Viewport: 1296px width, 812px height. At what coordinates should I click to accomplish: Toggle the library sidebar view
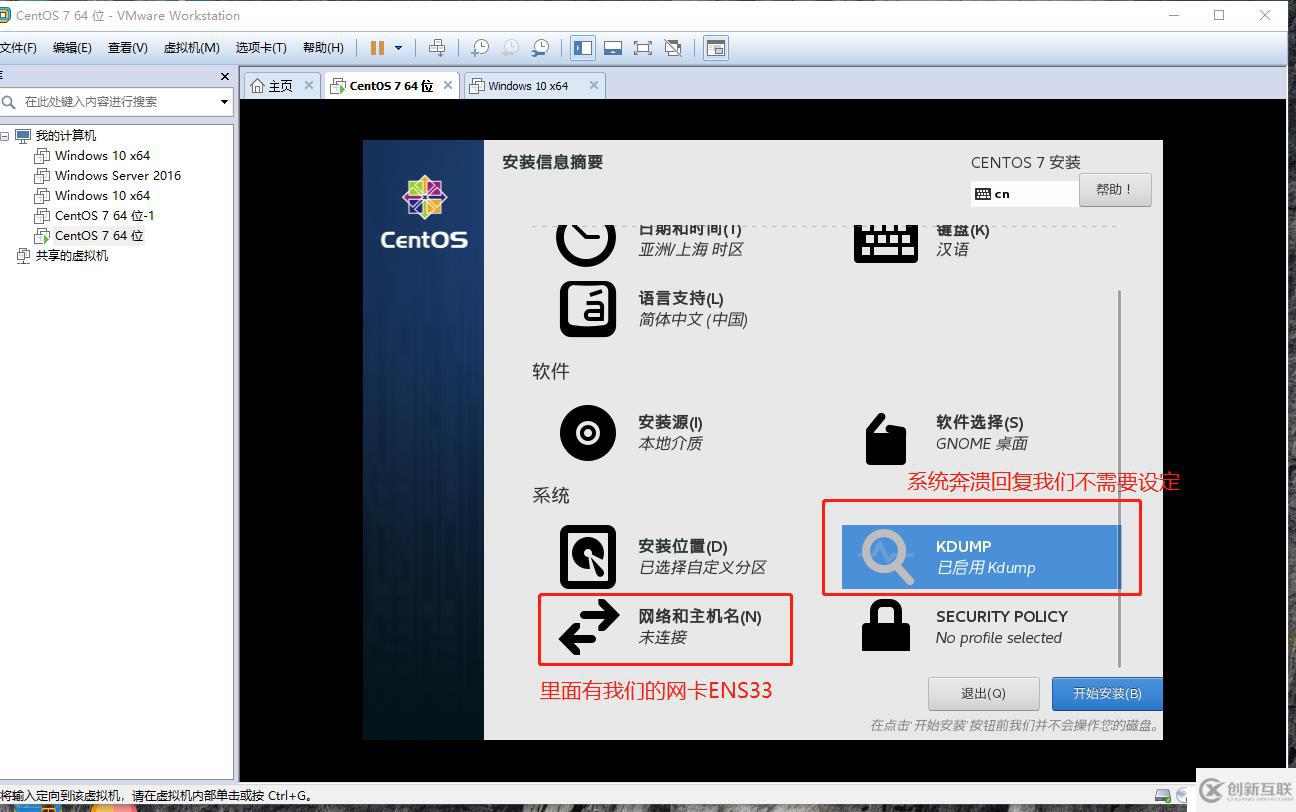[x=583, y=48]
